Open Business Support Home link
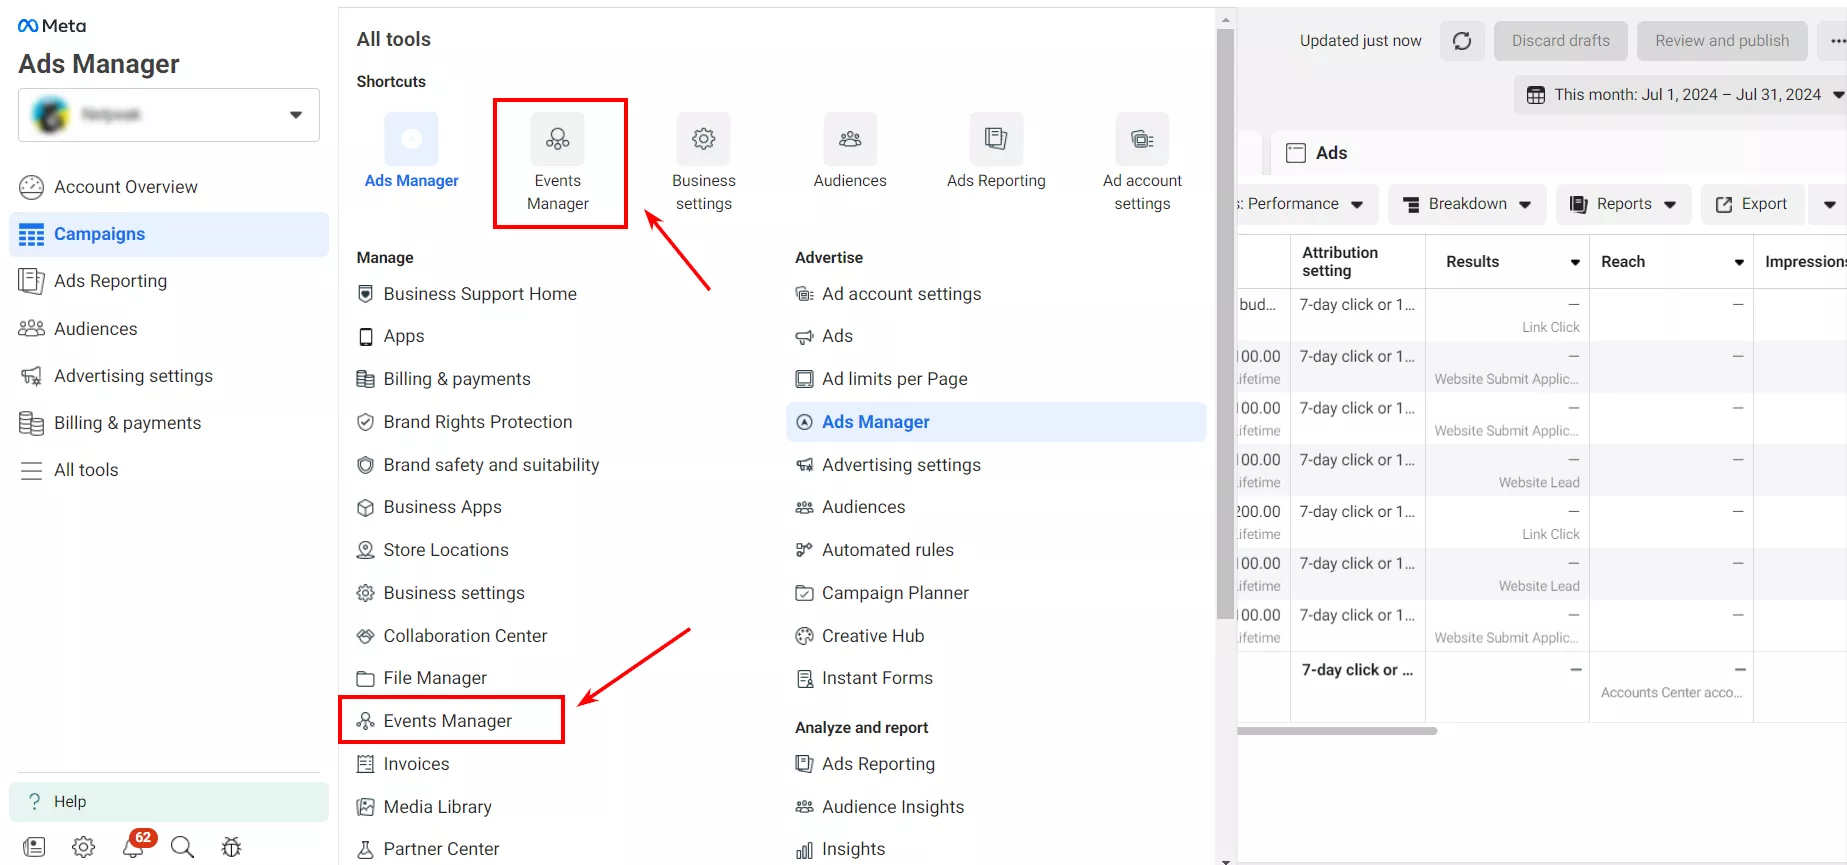 tap(480, 294)
